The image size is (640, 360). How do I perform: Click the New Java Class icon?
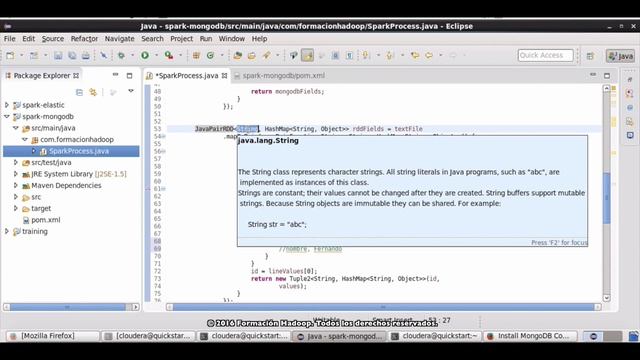tap(210, 56)
